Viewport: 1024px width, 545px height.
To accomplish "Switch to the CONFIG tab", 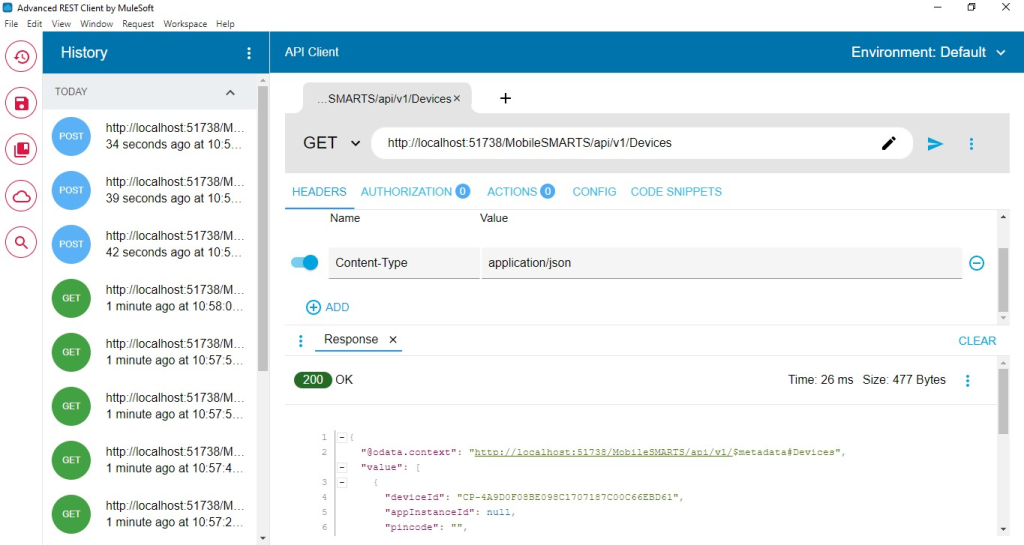I will (x=594, y=192).
